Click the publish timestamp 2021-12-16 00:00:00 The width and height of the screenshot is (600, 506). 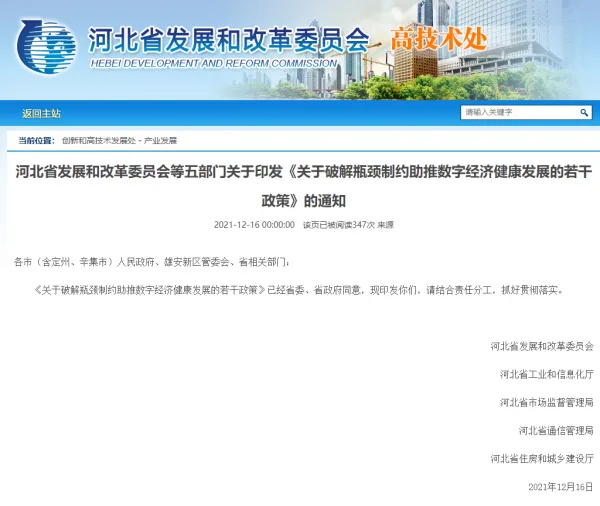[x=254, y=225]
